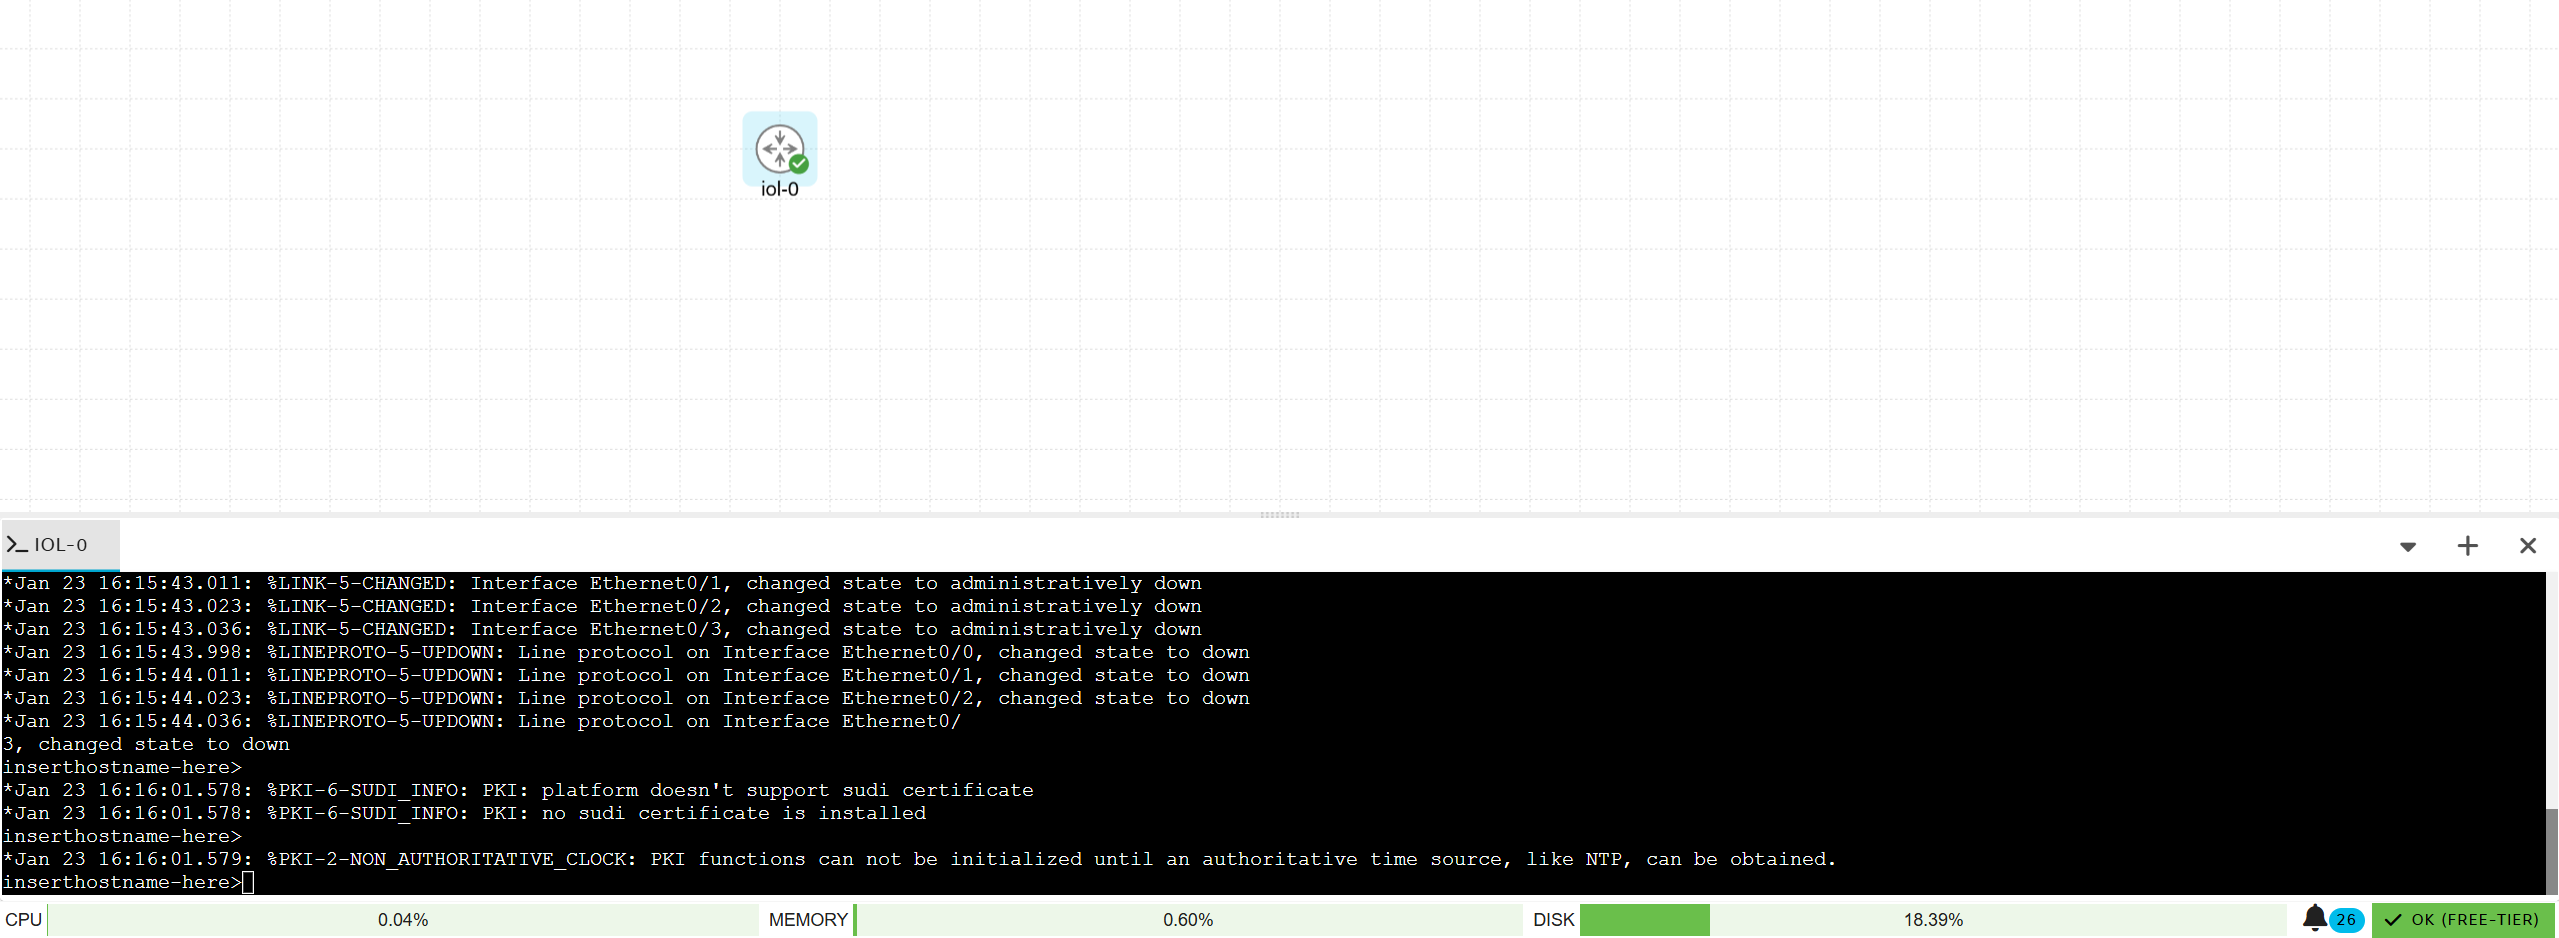Viewport: 2559px width, 938px height.
Task: Click the iol-0 router node icon
Action: (x=779, y=150)
